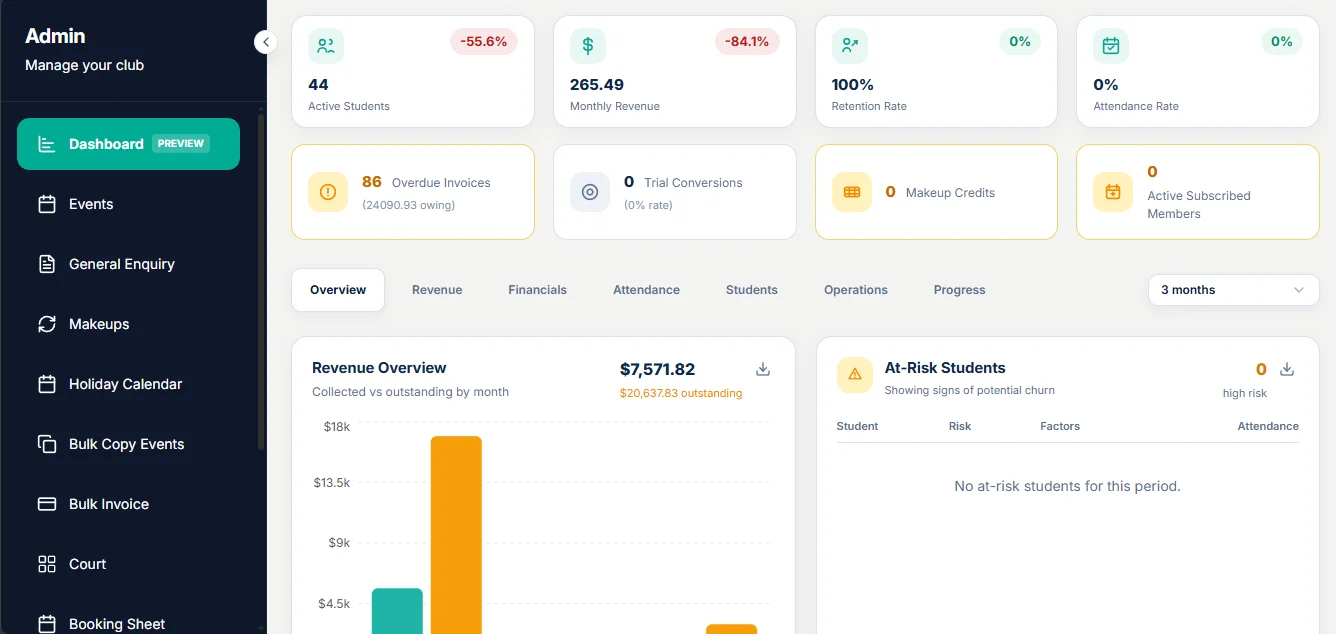Open Holiday Calendar in sidebar
This screenshot has height=634, width=1336.
click(x=128, y=384)
